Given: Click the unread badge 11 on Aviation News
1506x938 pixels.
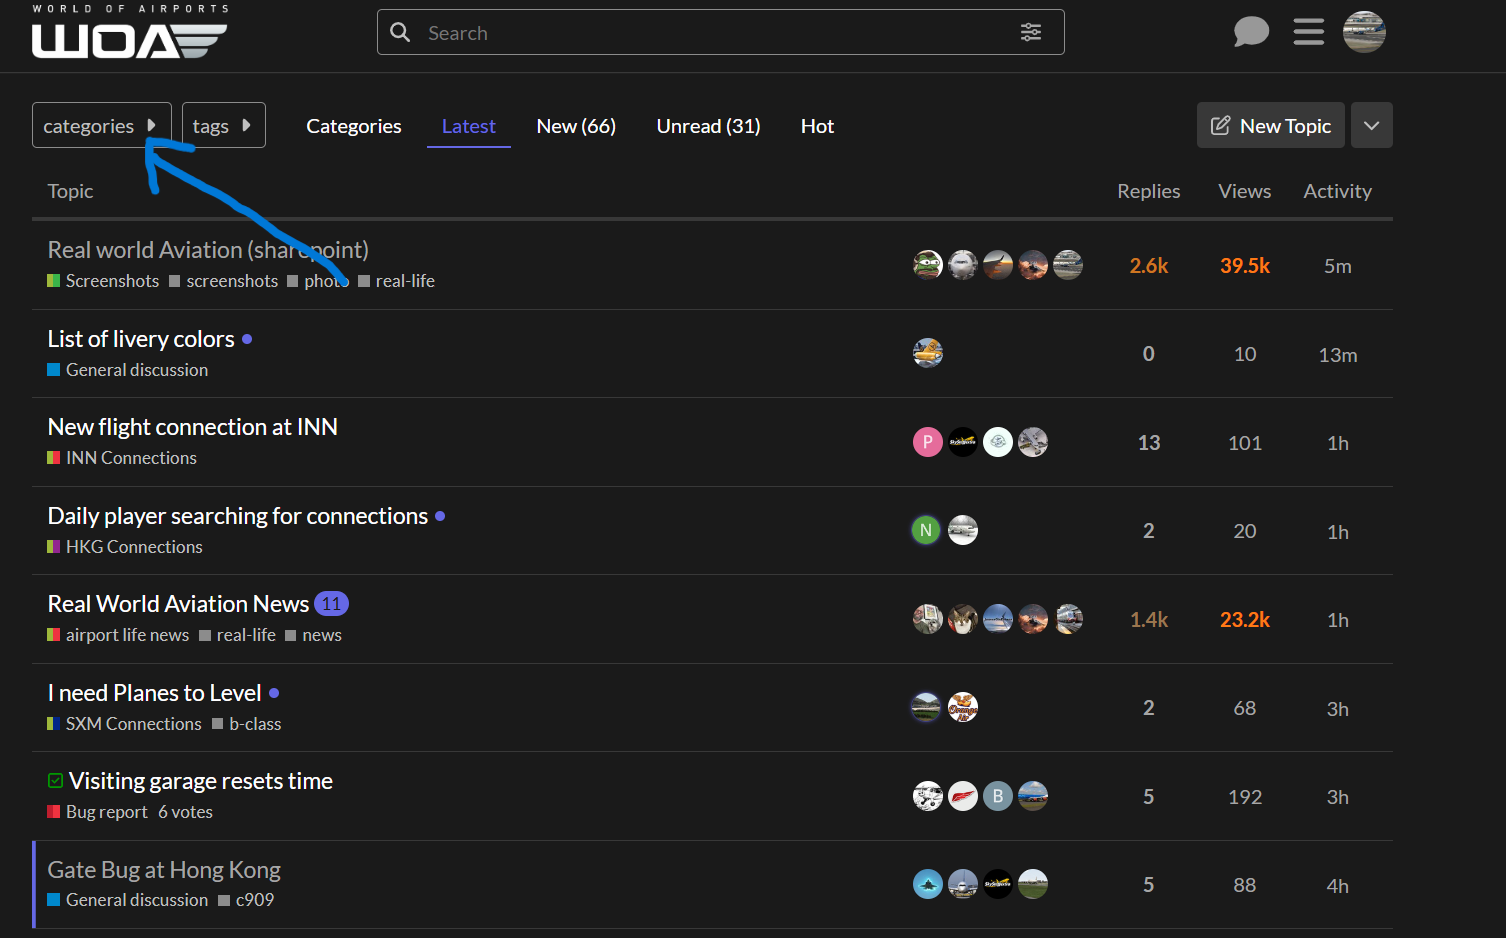Looking at the screenshot, I should [x=331, y=604].
